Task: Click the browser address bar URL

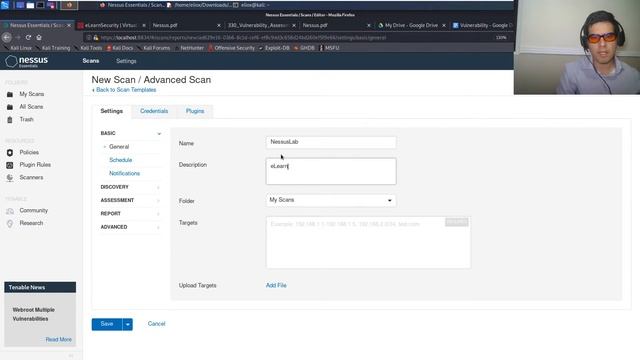Action: click(243, 38)
